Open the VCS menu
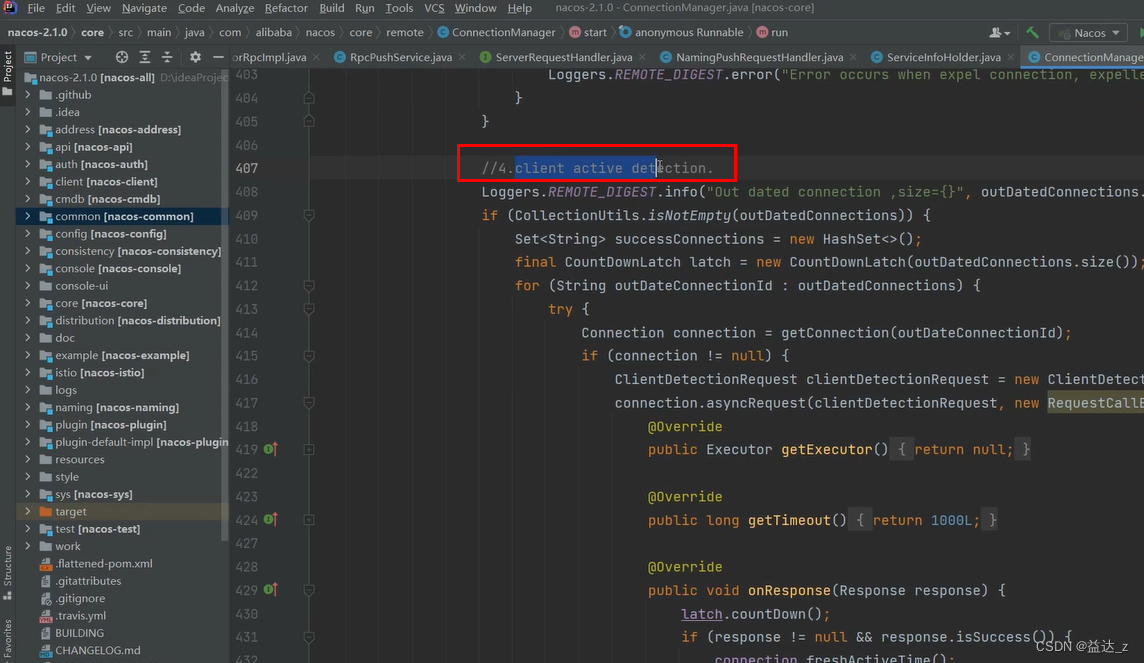The image size is (1144, 663). pyautogui.click(x=434, y=8)
